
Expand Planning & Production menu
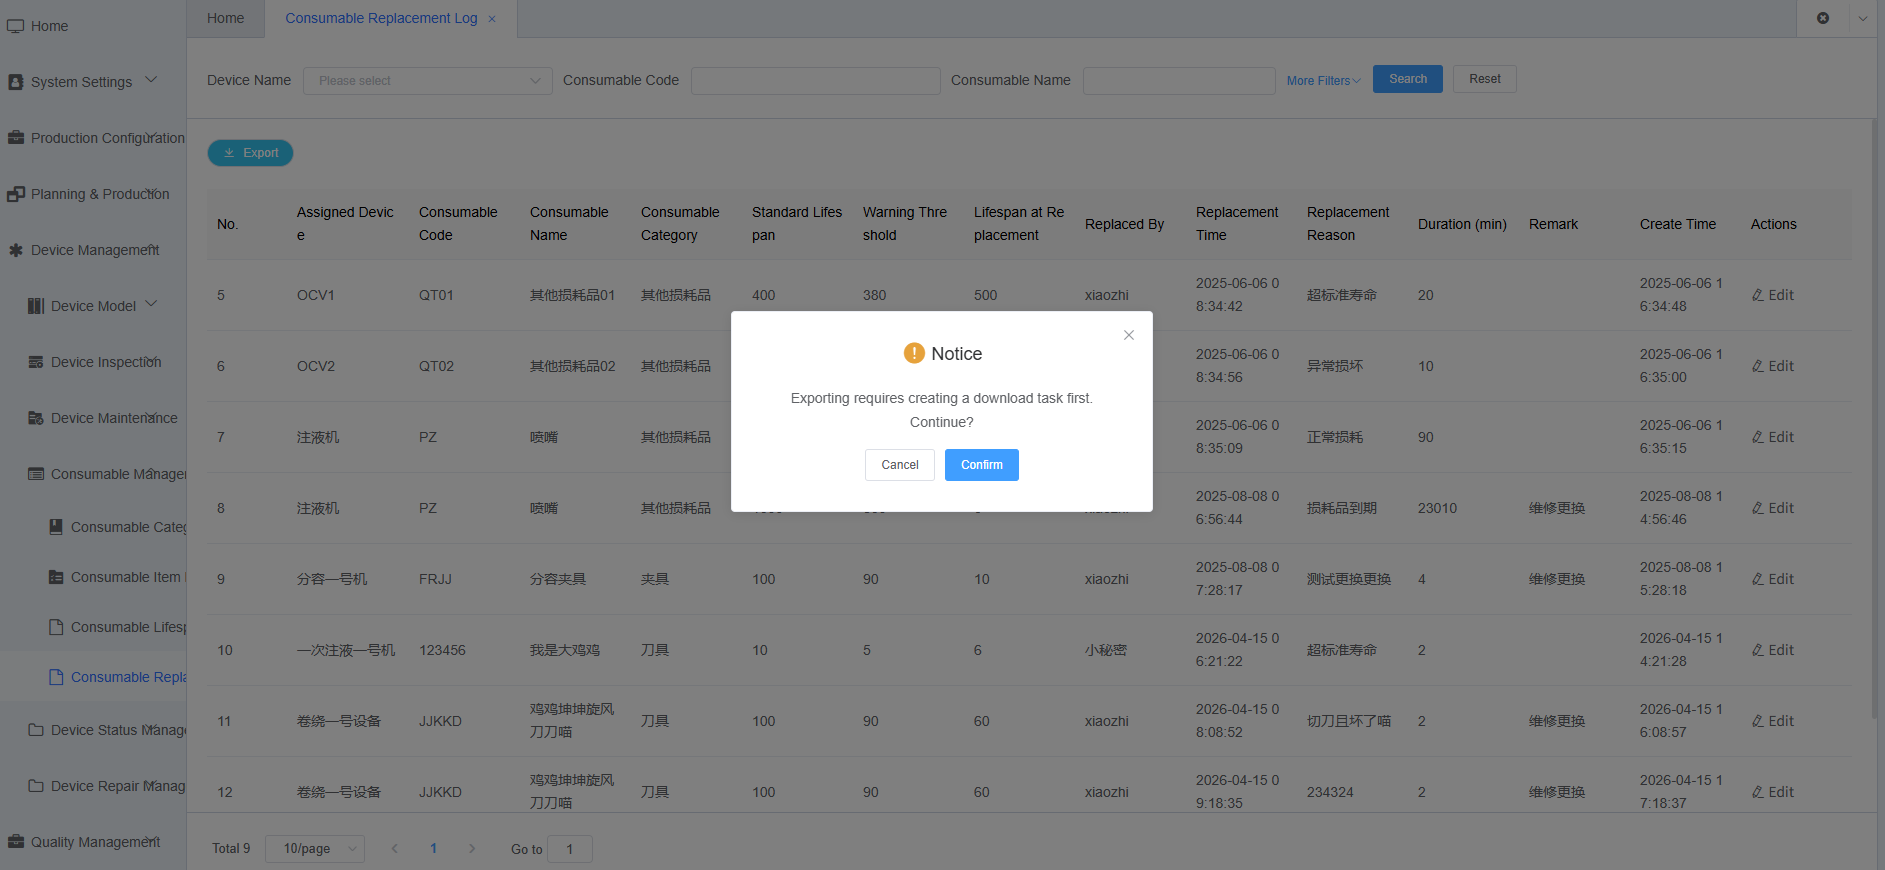coord(93,194)
